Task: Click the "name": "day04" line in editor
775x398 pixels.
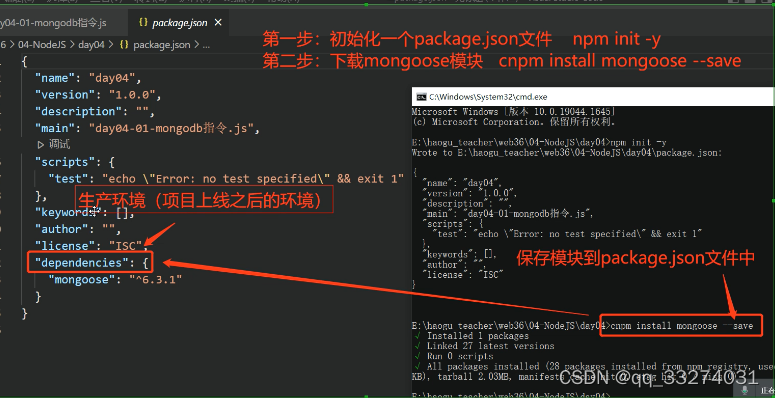Action: pyautogui.click(x=88, y=78)
